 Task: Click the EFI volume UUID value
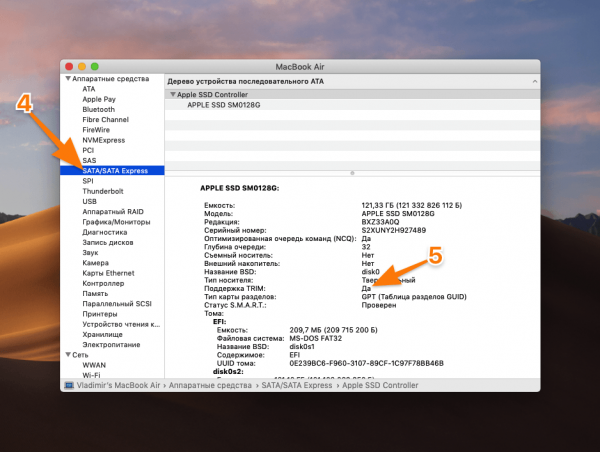pyautogui.click(x=366, y=364)
